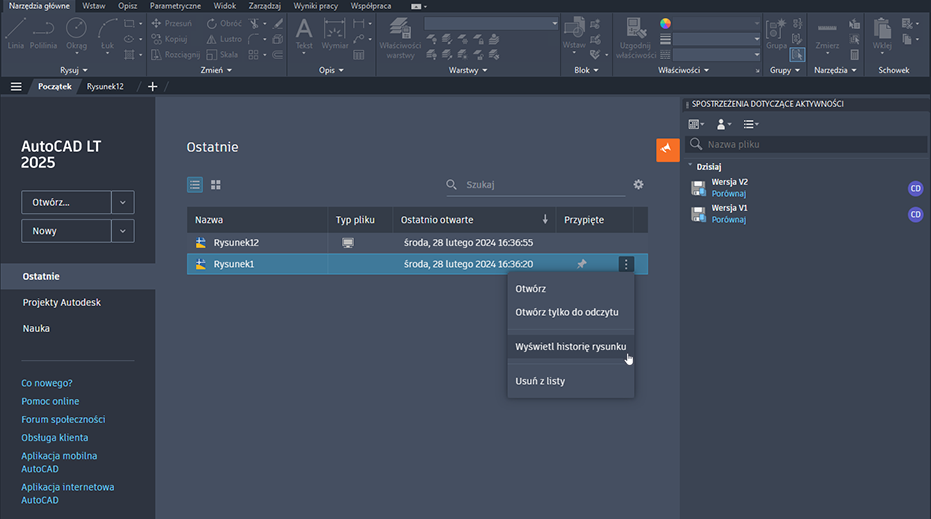Viewport: 931px width, 519px height.
Task: Choose Wyświetl historię rysunku from context menu
Action: (x=571, y=347)
